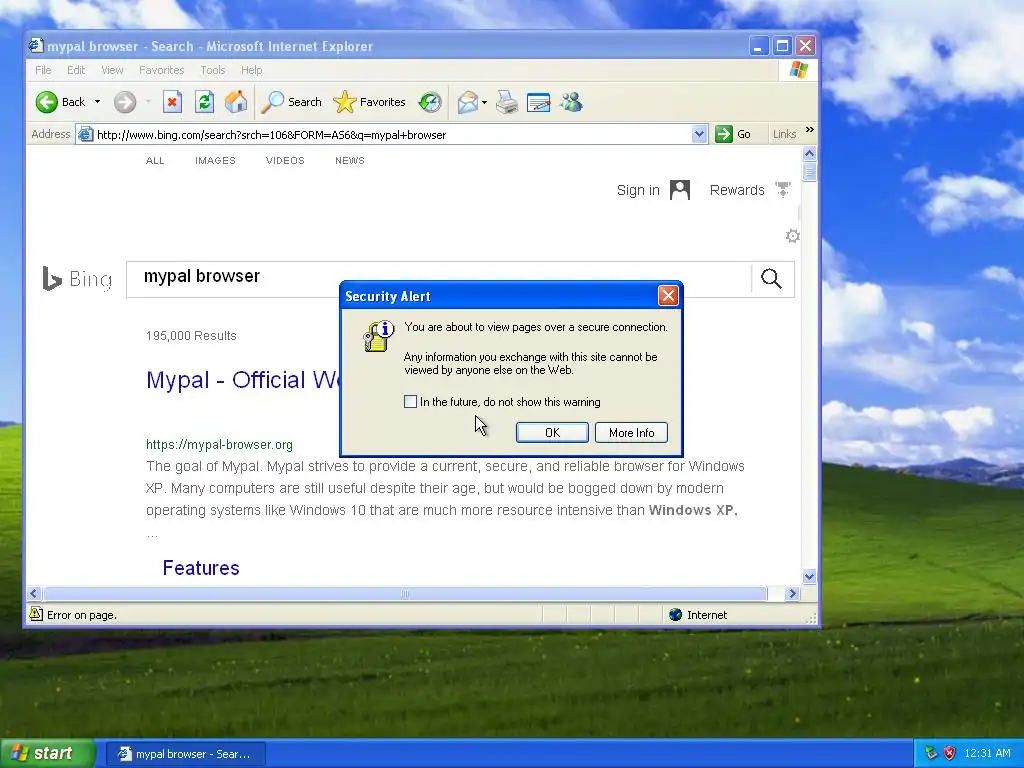Click the Sign in person avatar icon
Screen dimensions: 1024x768
[x=680, y=190]
